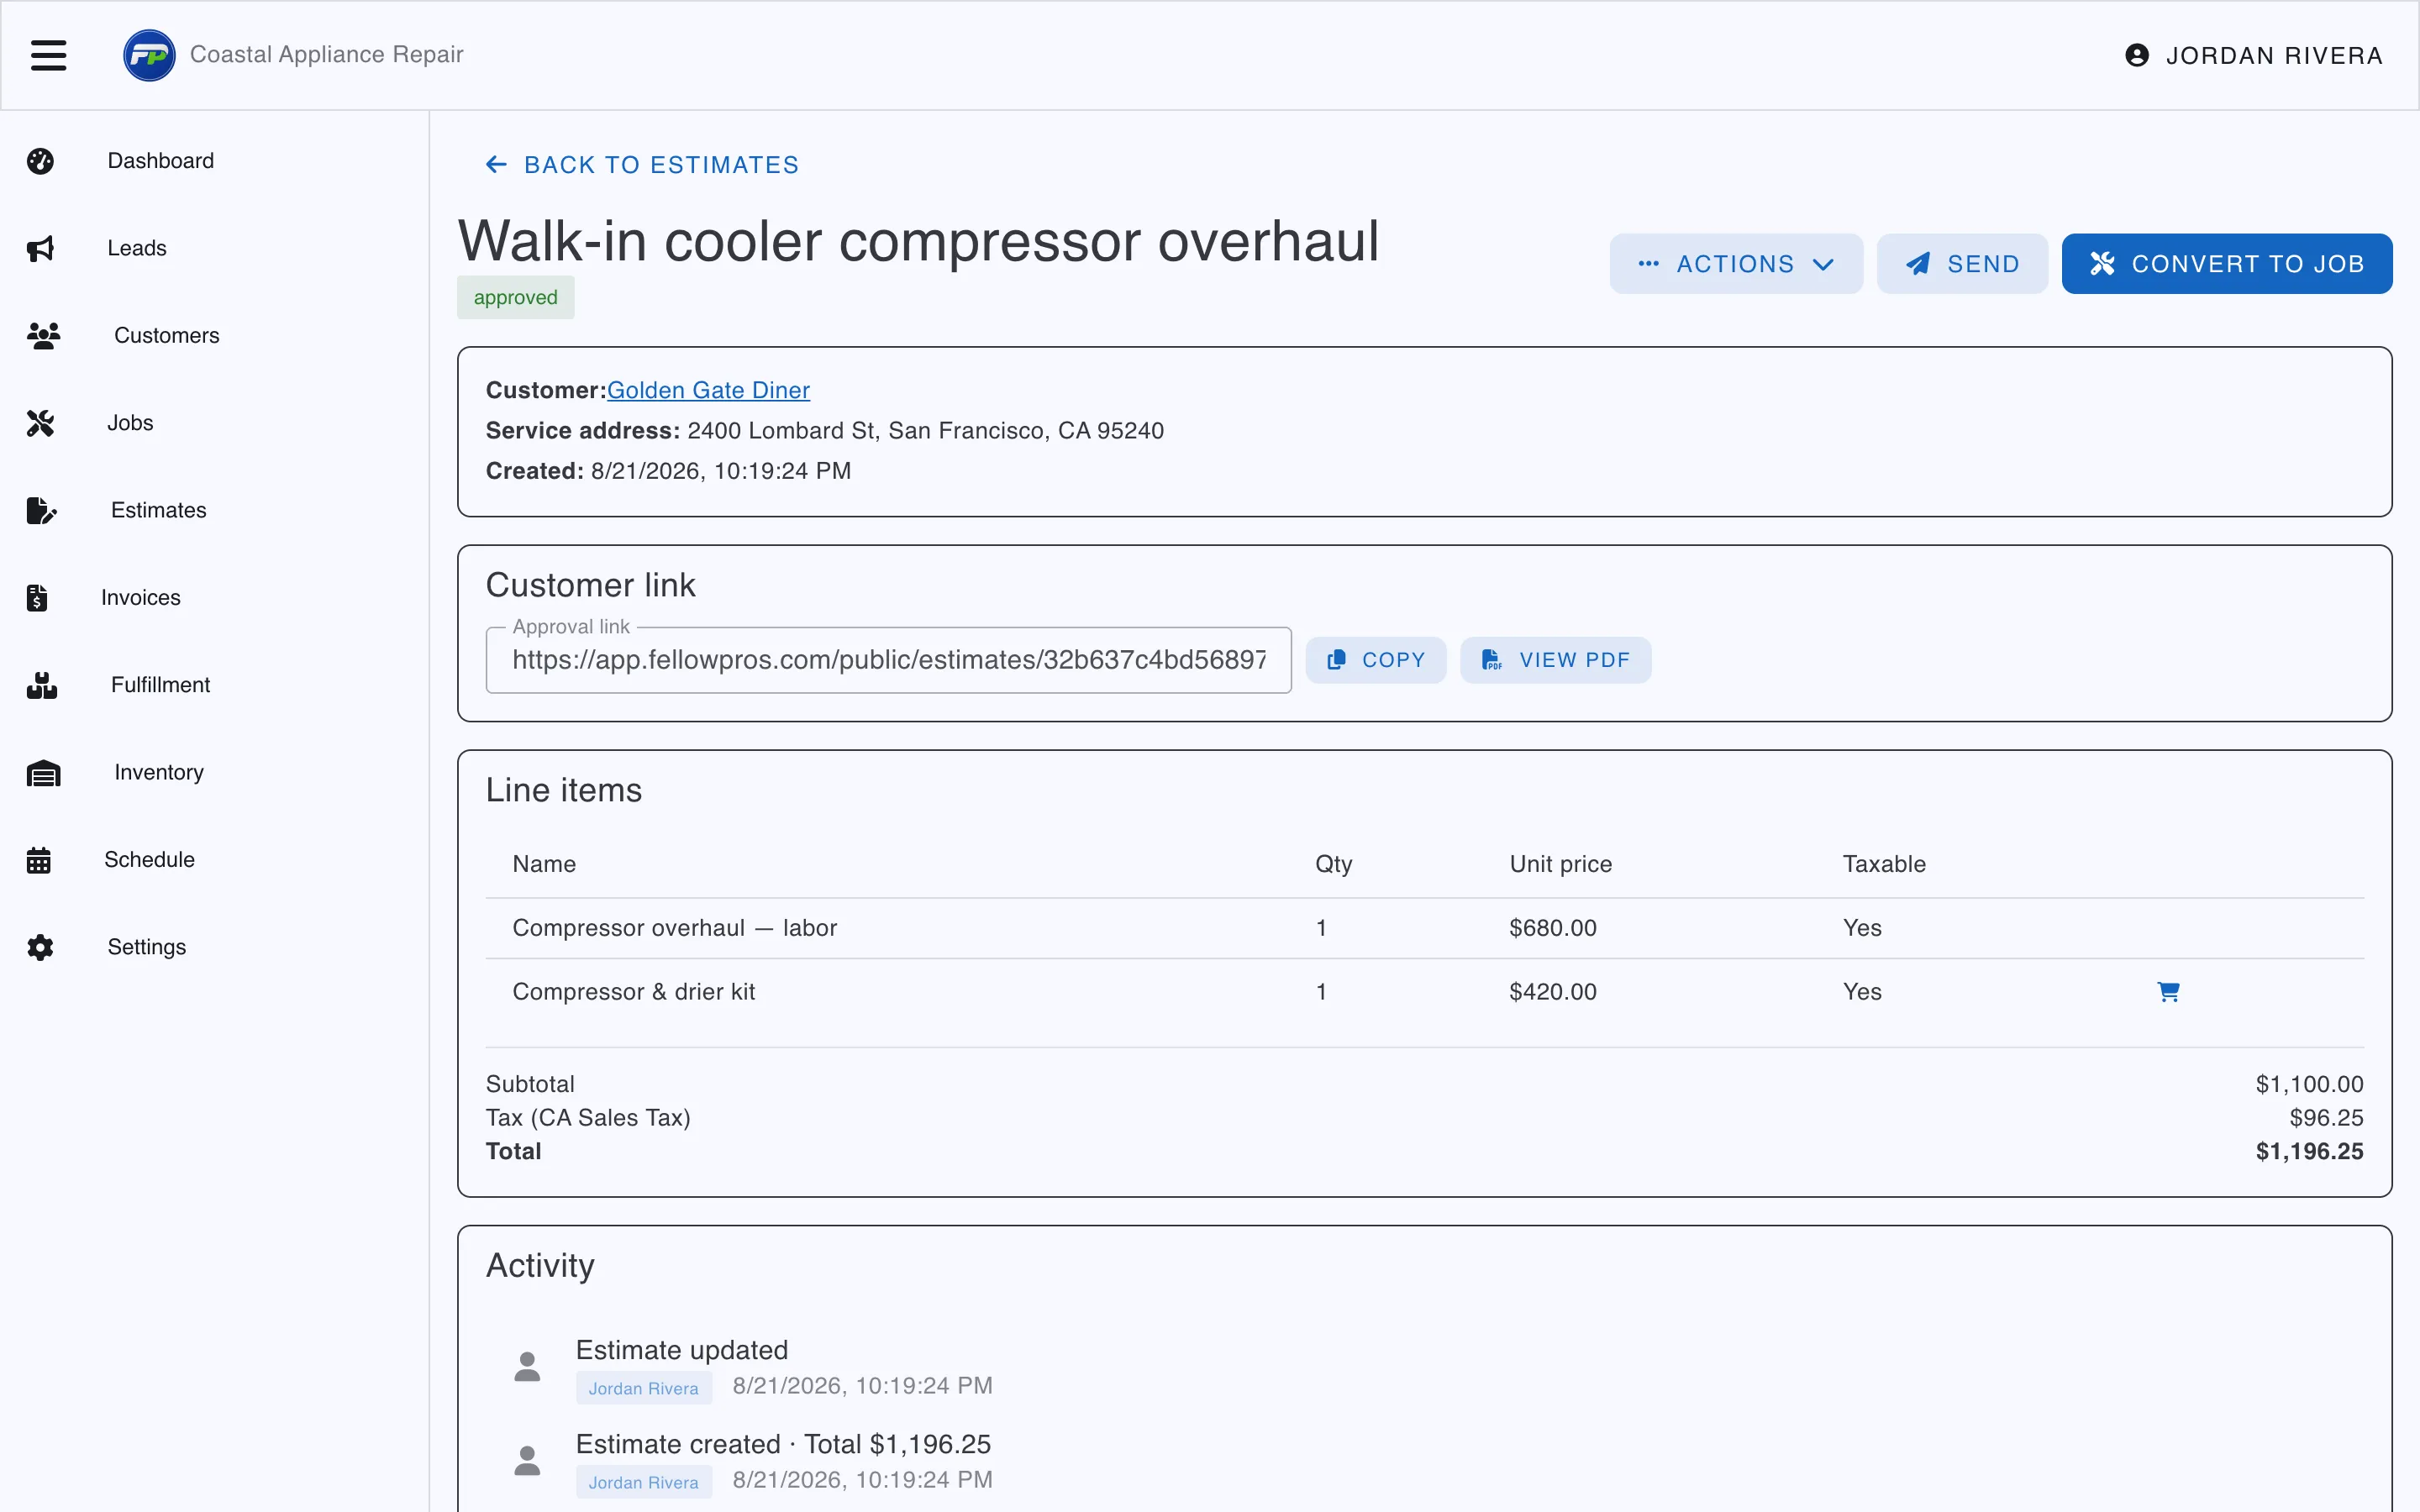Convert estimate to job
2420x1512 pixels.
tap(2227, 264)
